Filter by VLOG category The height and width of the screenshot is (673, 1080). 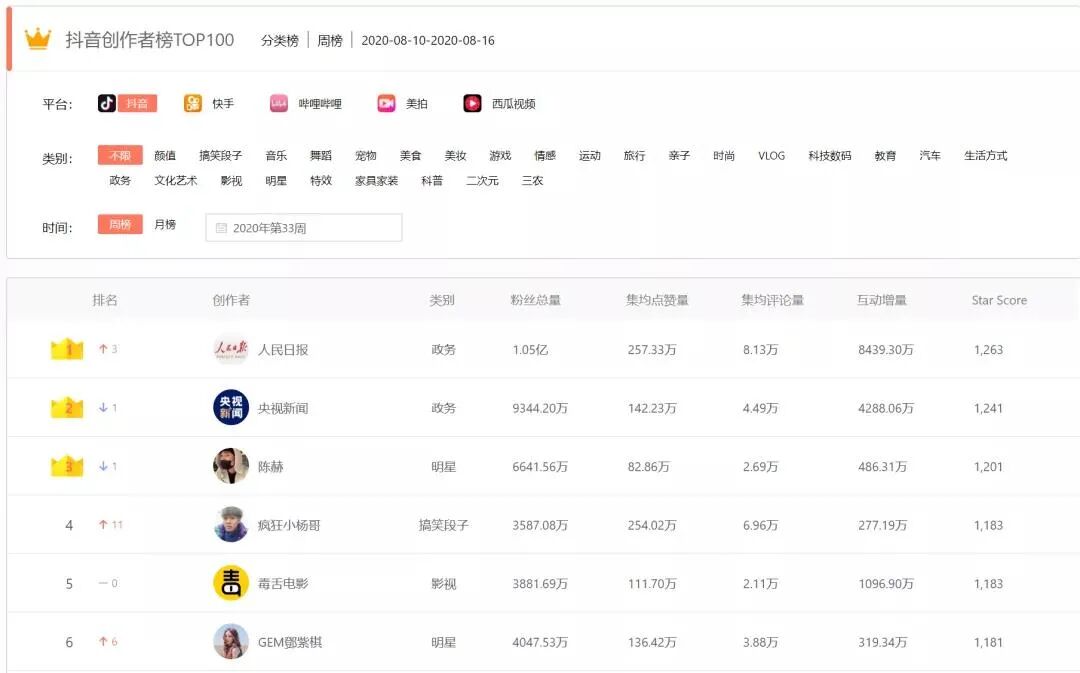click(771, 156)
